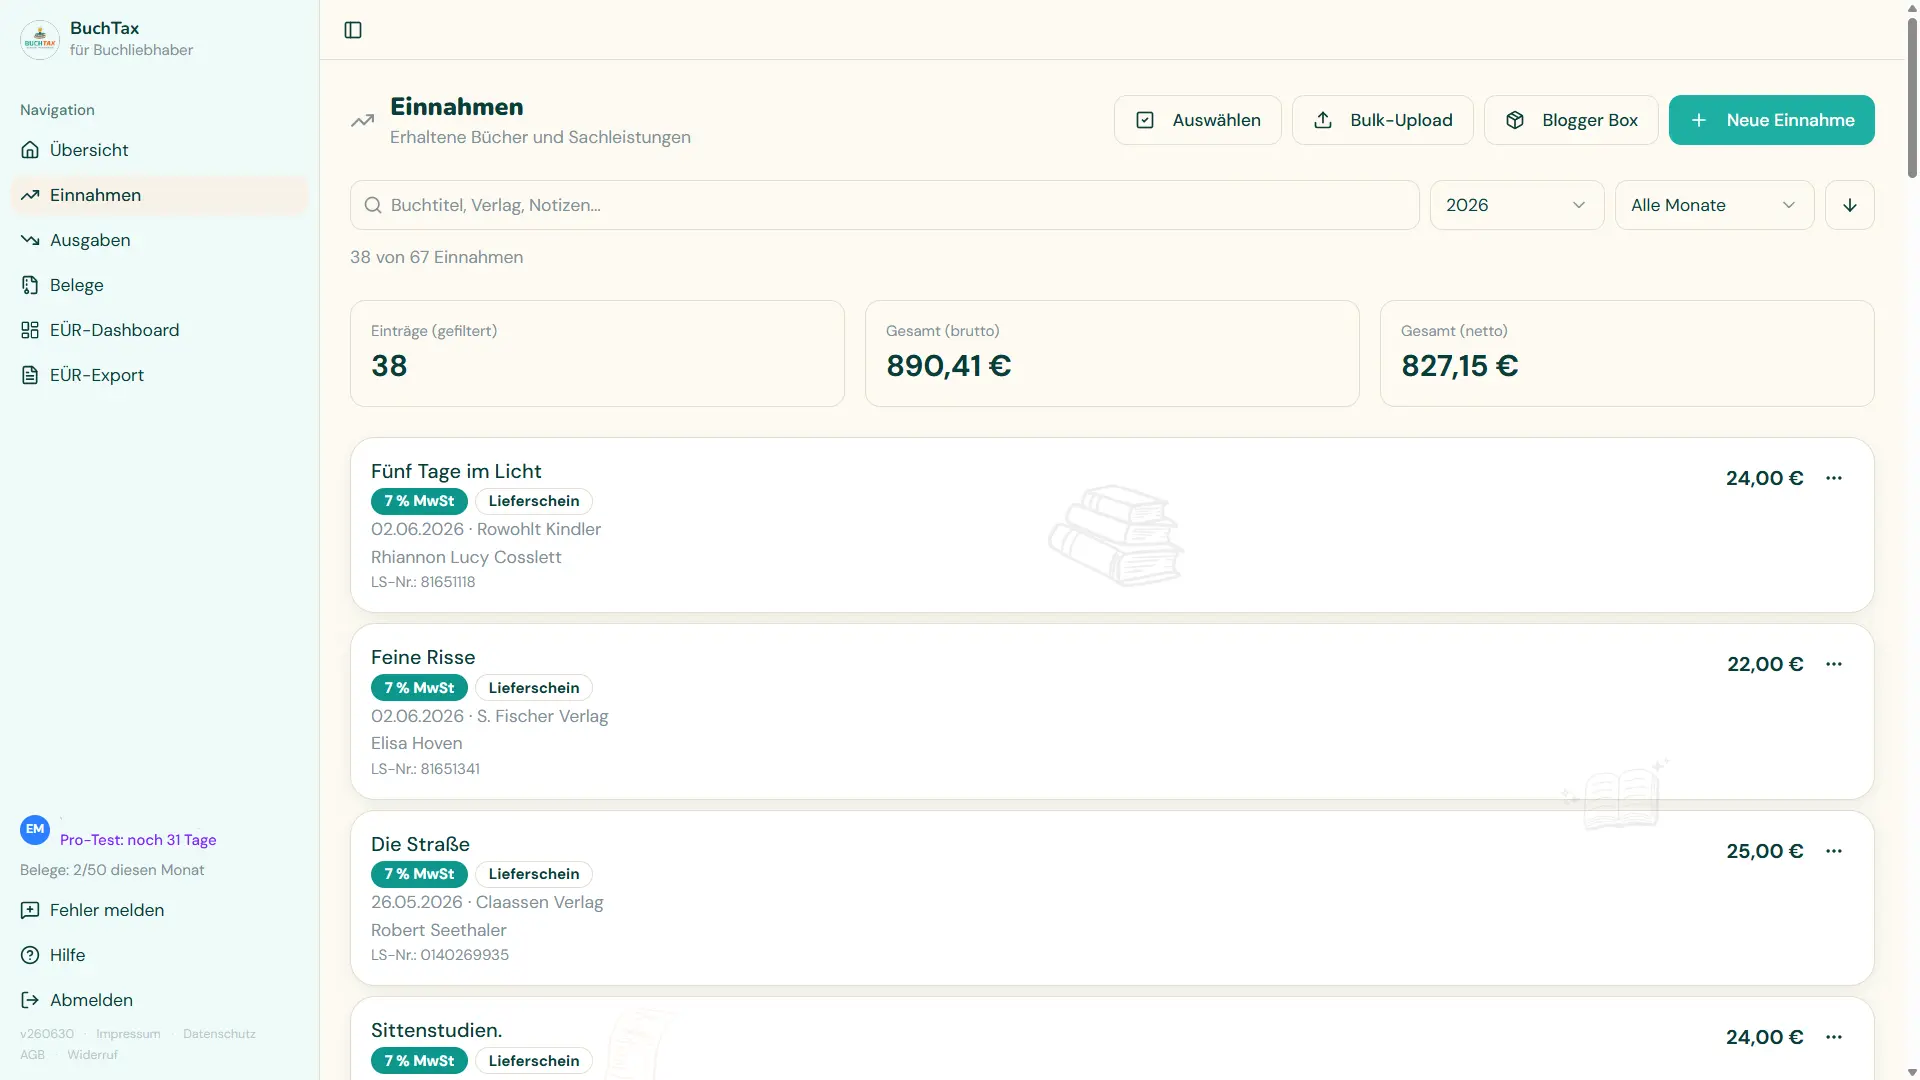
Task: Open EÜR-Dashboard
Action: coord(160,330)
